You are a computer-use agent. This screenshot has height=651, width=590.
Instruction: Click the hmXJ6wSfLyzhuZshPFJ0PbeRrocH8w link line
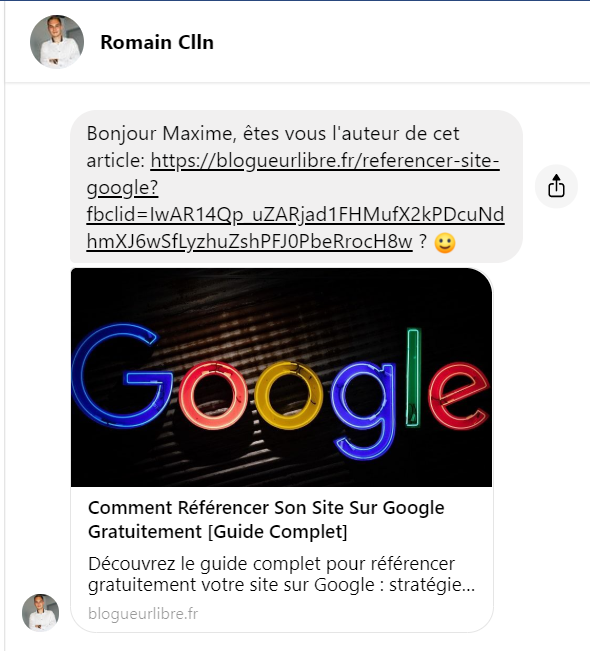pos(250,242)
